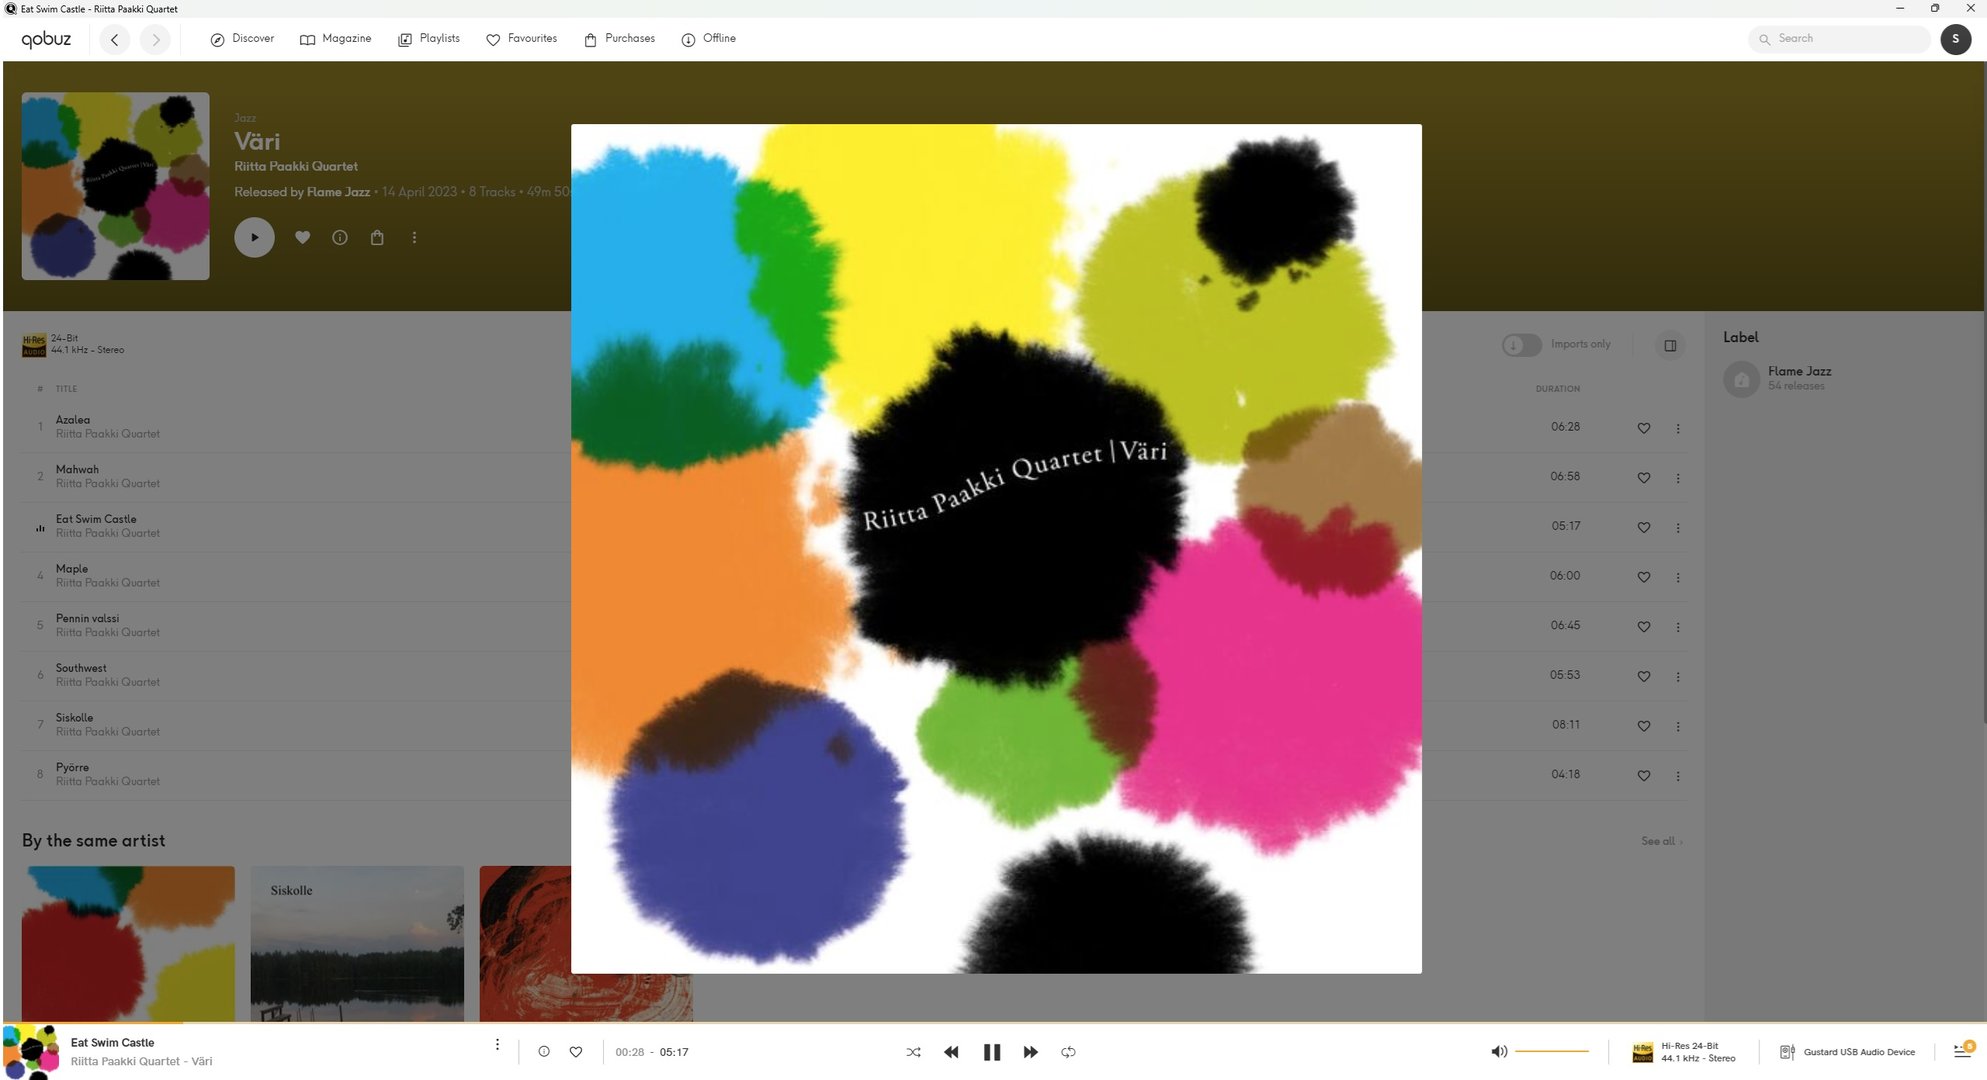Favourite the Pyörre track
Viewport: 1987px width, 1080px height.
click(1643, 776)
